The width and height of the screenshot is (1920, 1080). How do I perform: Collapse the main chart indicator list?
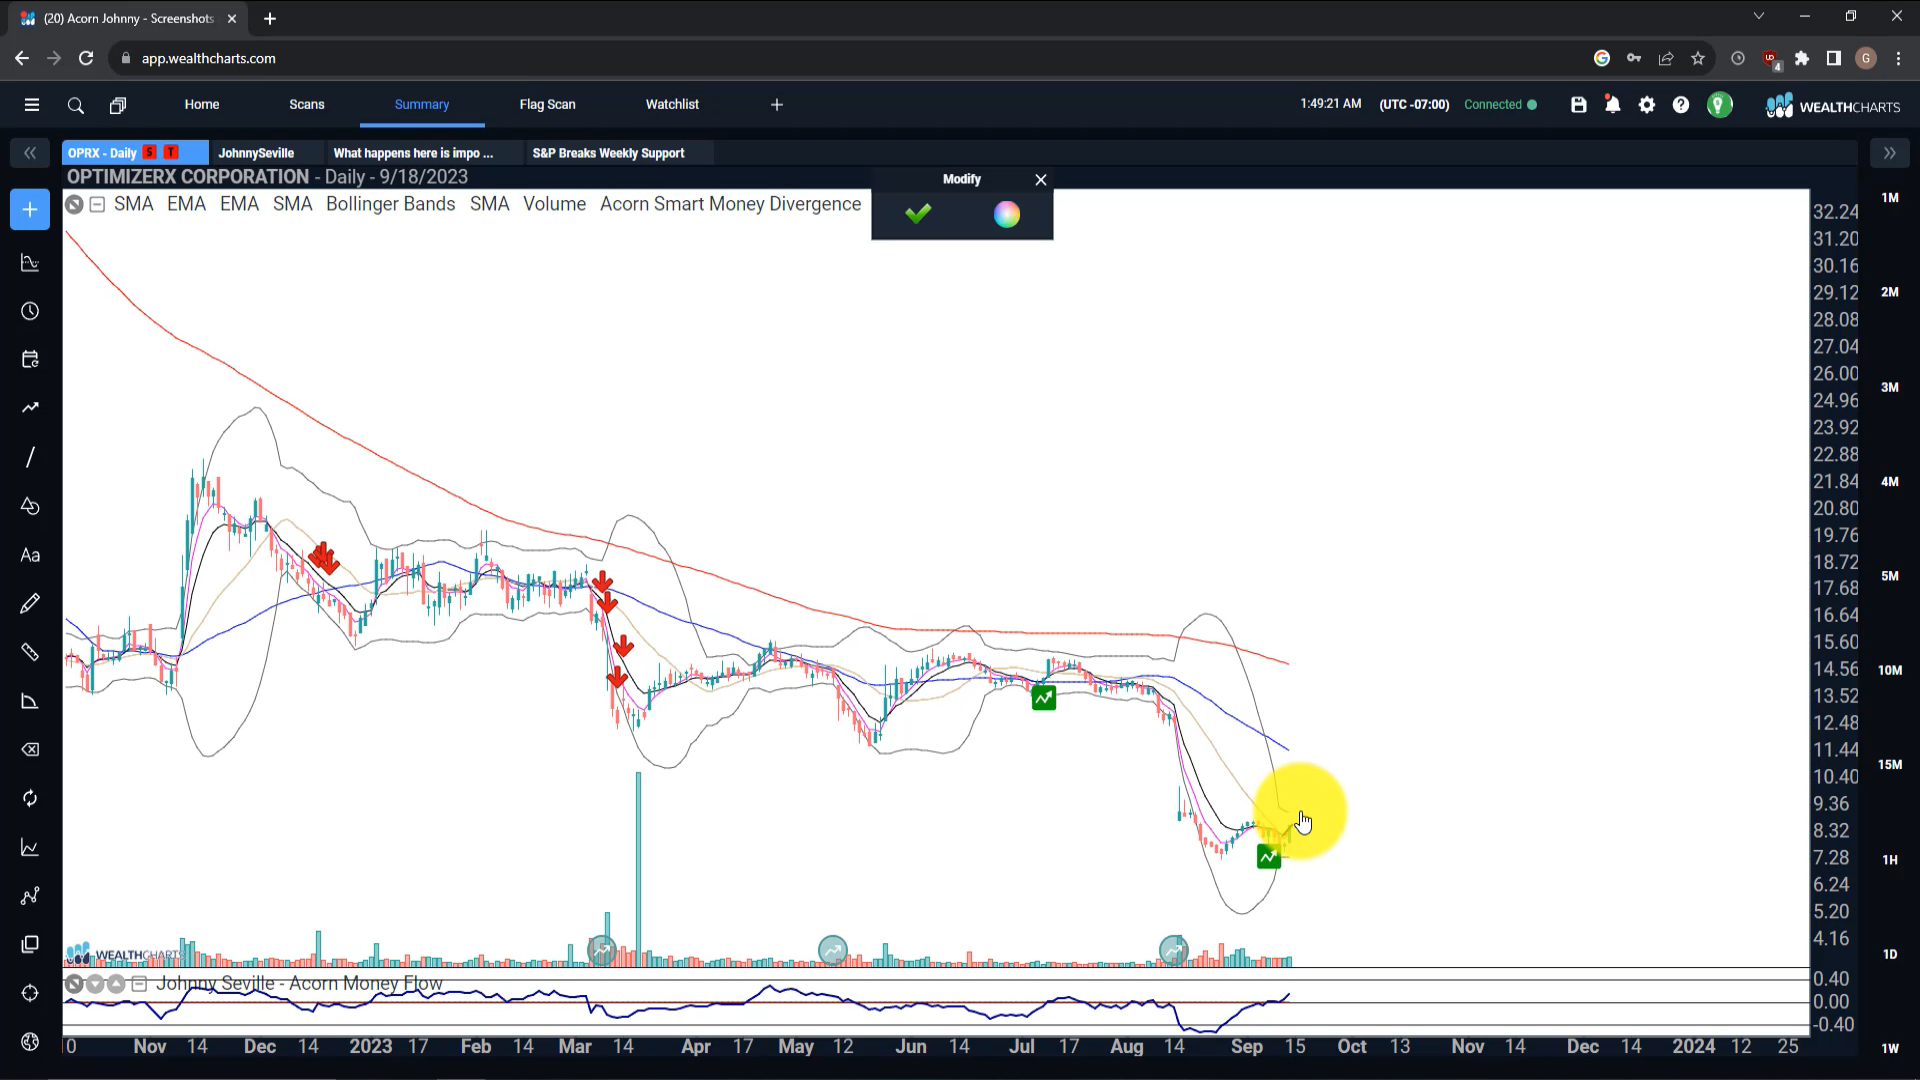coord(97,204)
